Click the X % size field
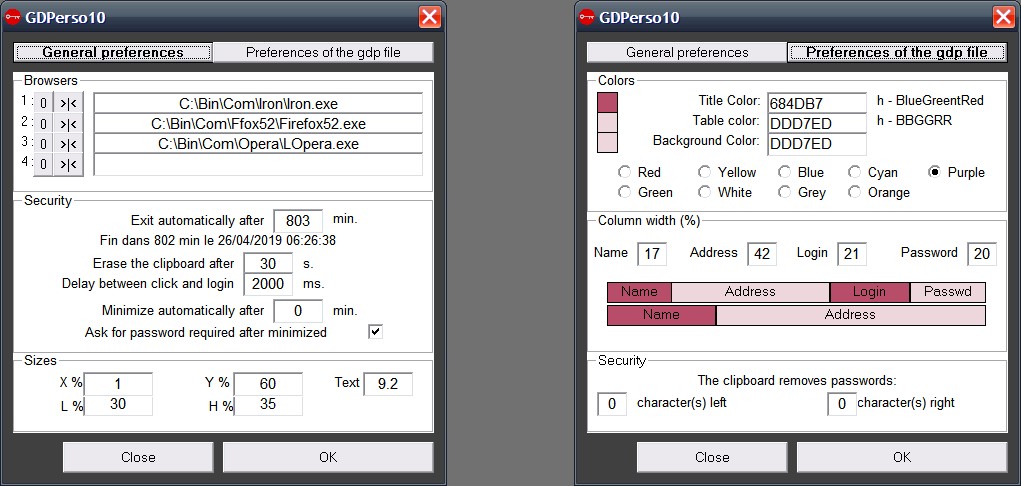This screenshot has width=1021, height=486. point(118,384)
